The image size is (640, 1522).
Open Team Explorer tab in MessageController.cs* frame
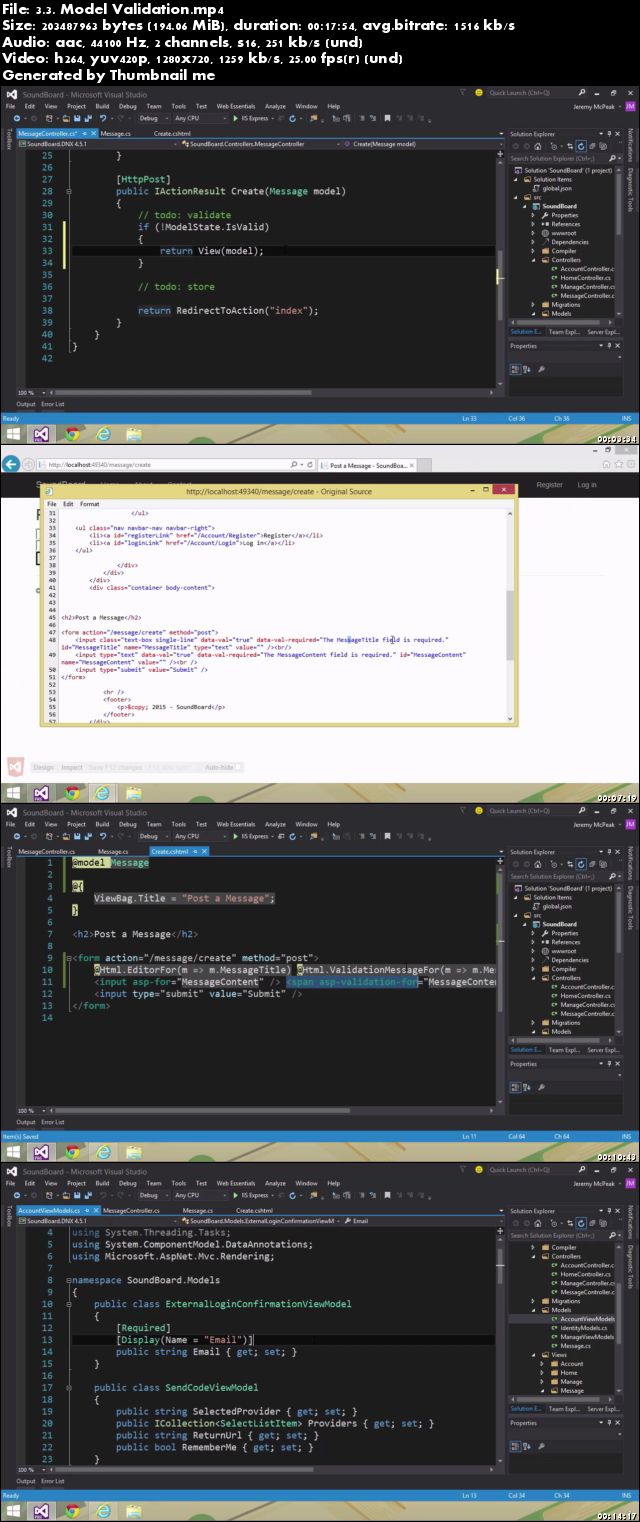564,331
